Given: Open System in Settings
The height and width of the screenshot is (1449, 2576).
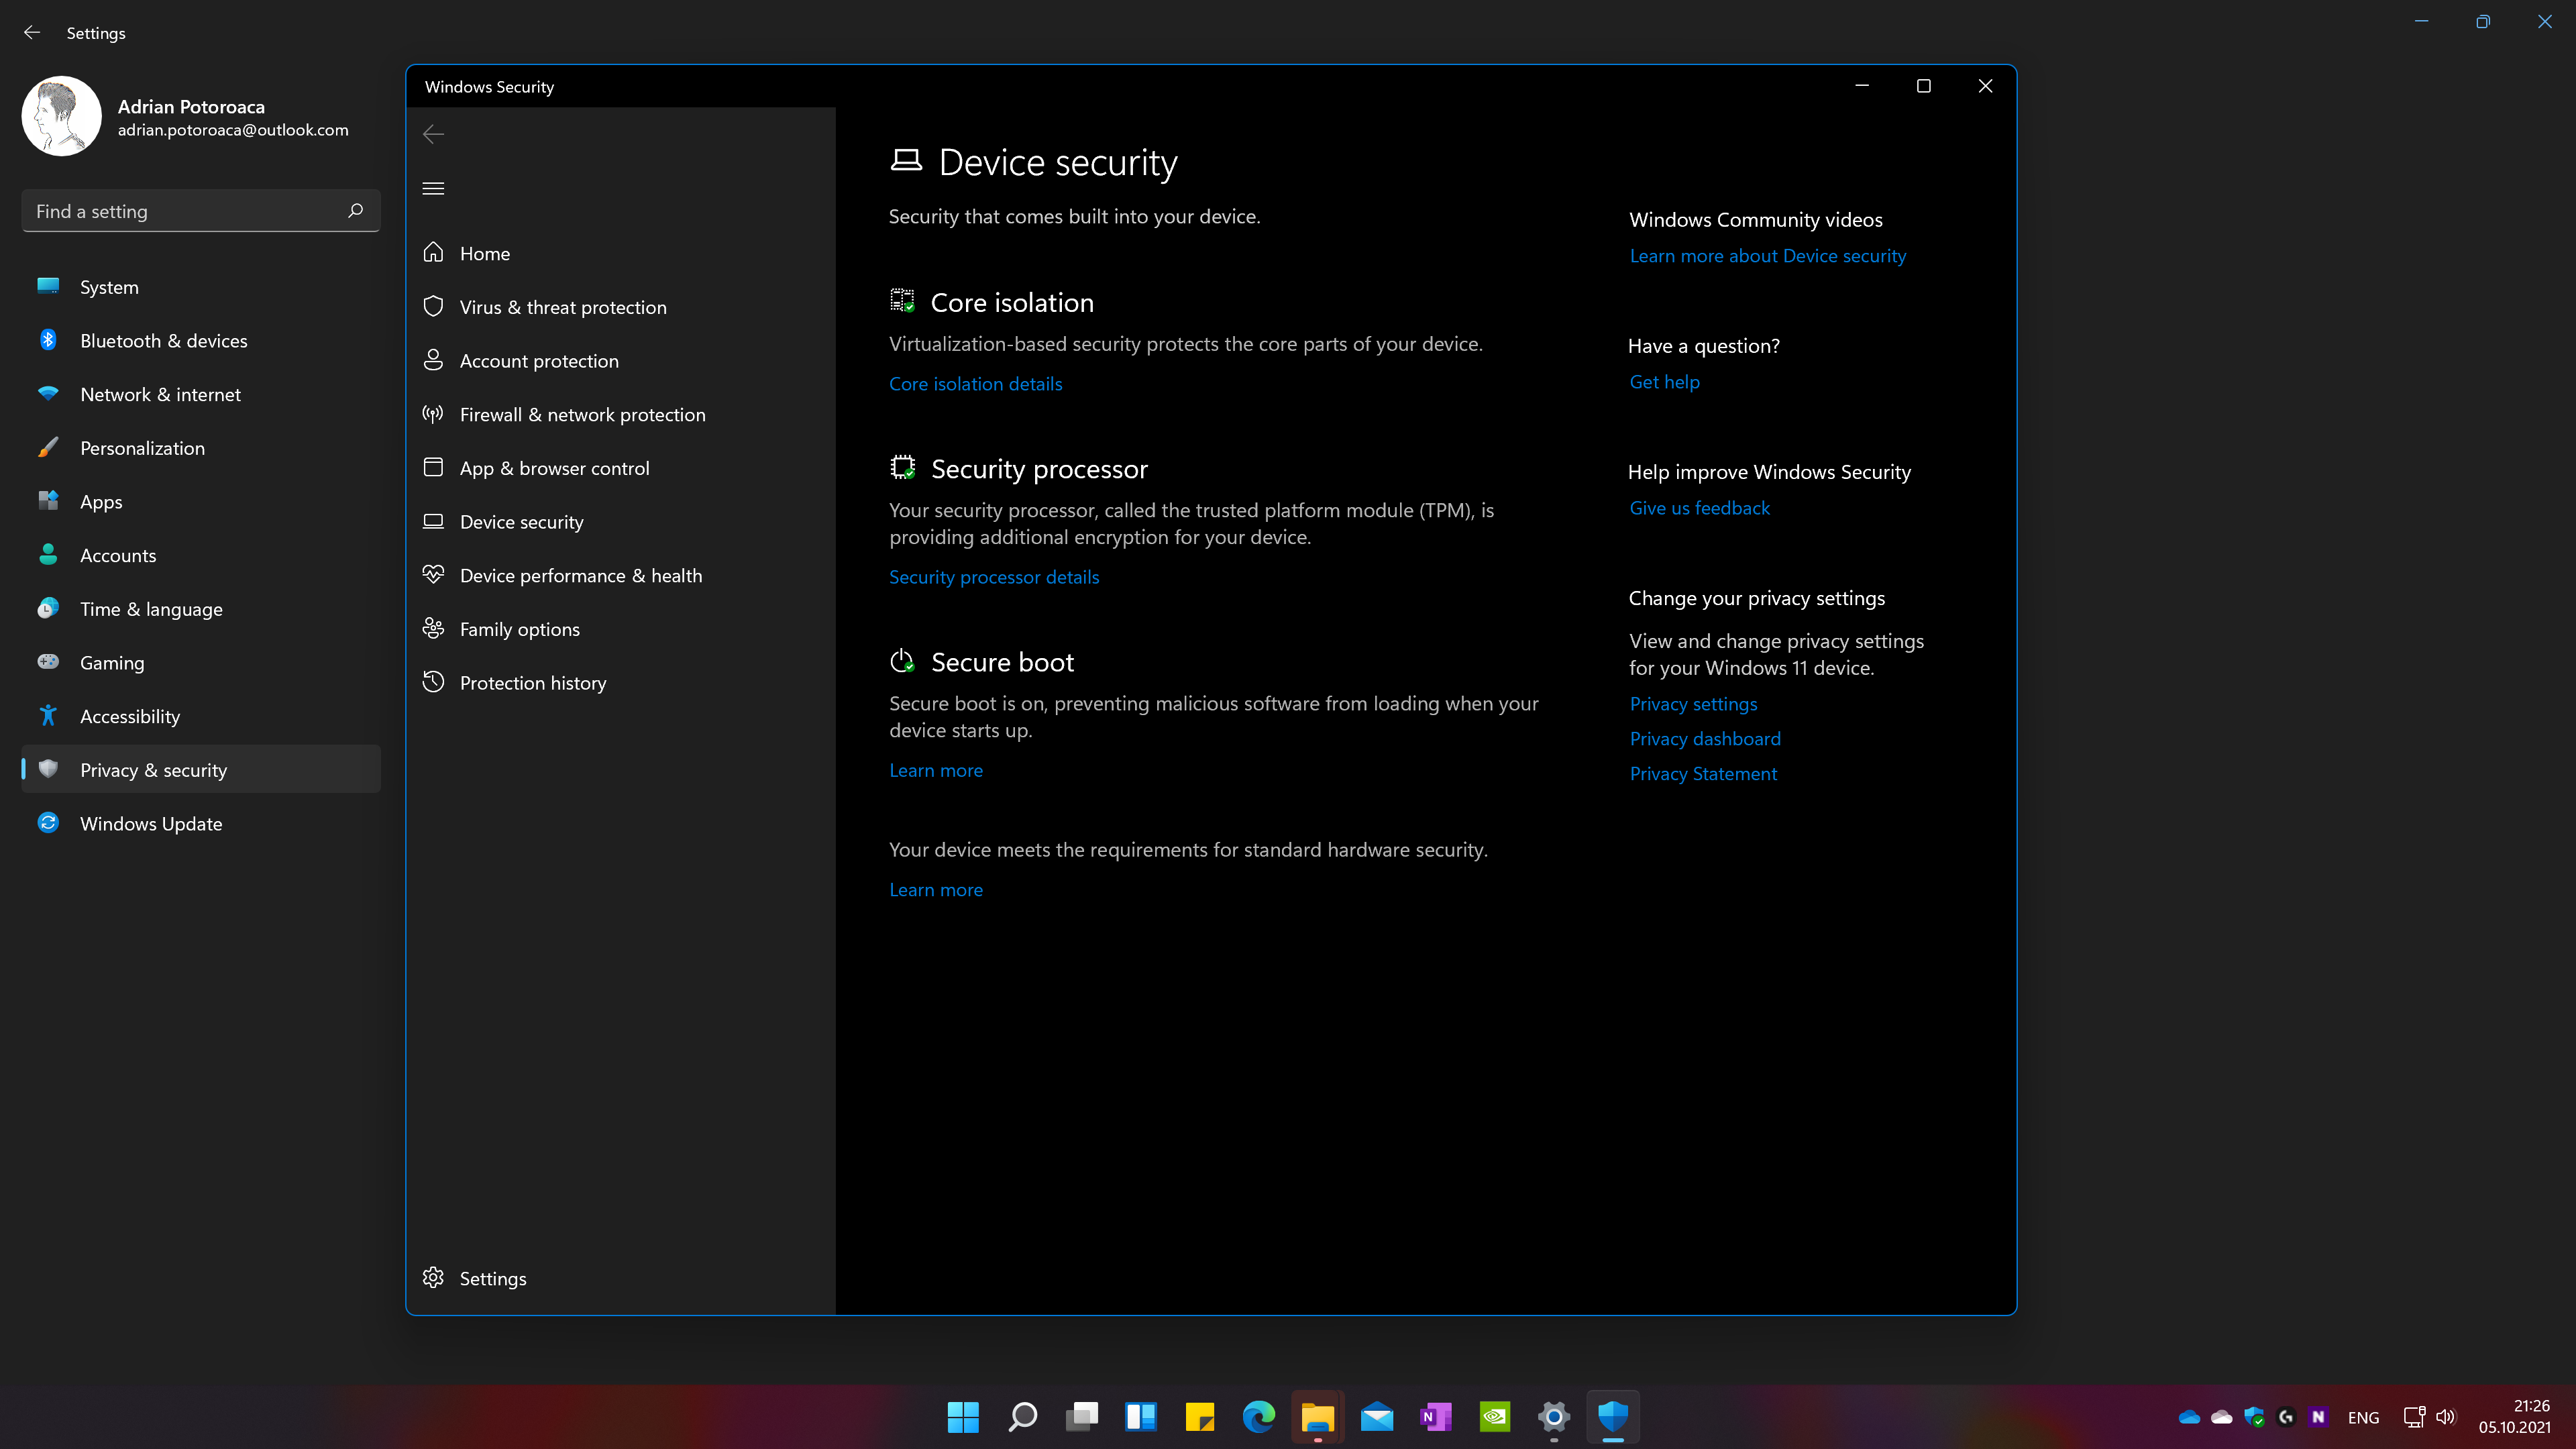Looking at the screenshot, I should coord(201,287).
